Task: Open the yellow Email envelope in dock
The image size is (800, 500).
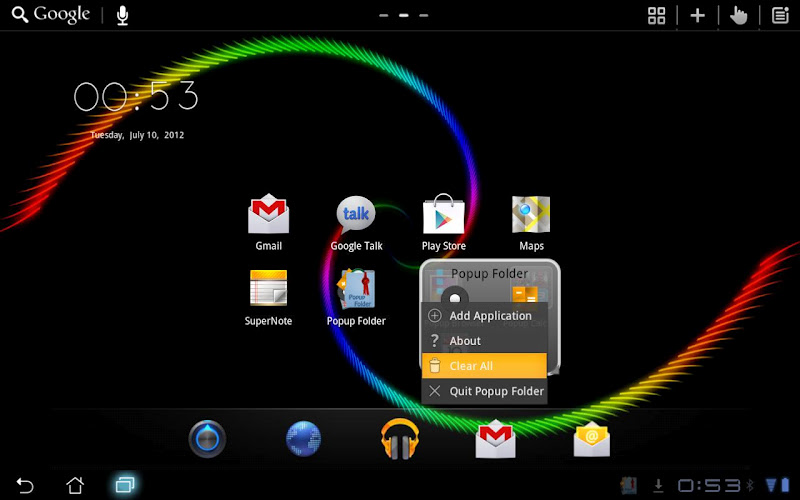Action: 591,439
